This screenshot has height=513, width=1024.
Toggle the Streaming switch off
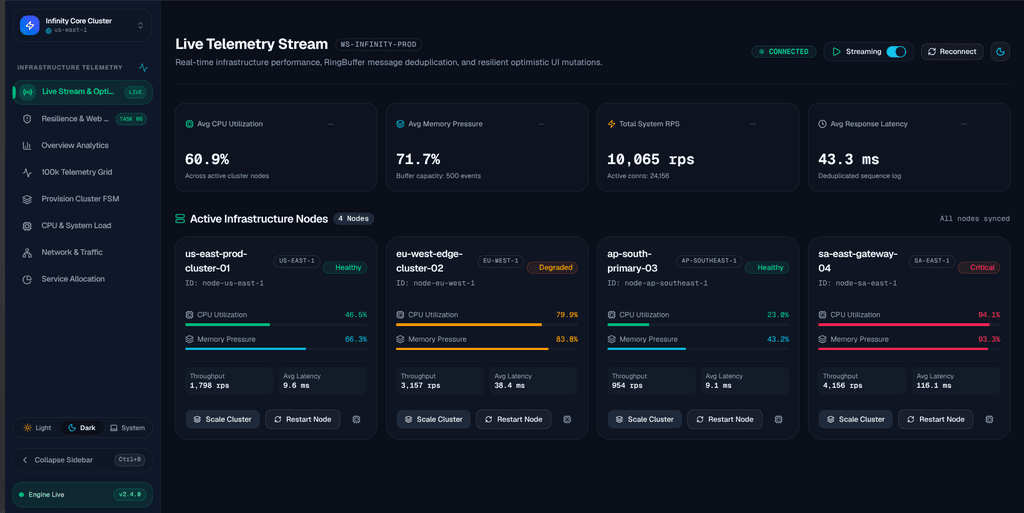(896, 52)
